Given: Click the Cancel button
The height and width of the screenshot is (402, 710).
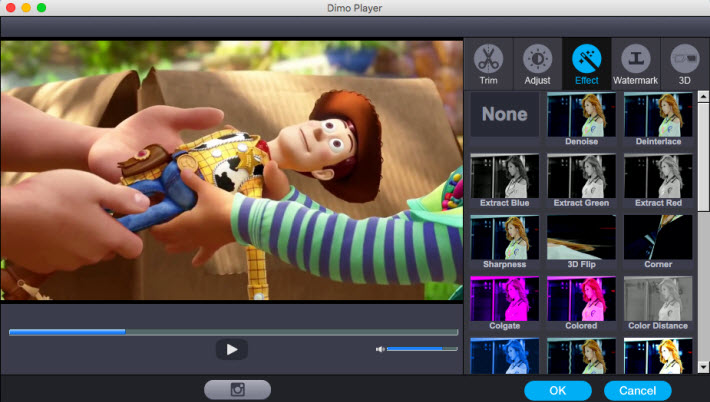Looking at the screenshot, I should pos(637,390).
